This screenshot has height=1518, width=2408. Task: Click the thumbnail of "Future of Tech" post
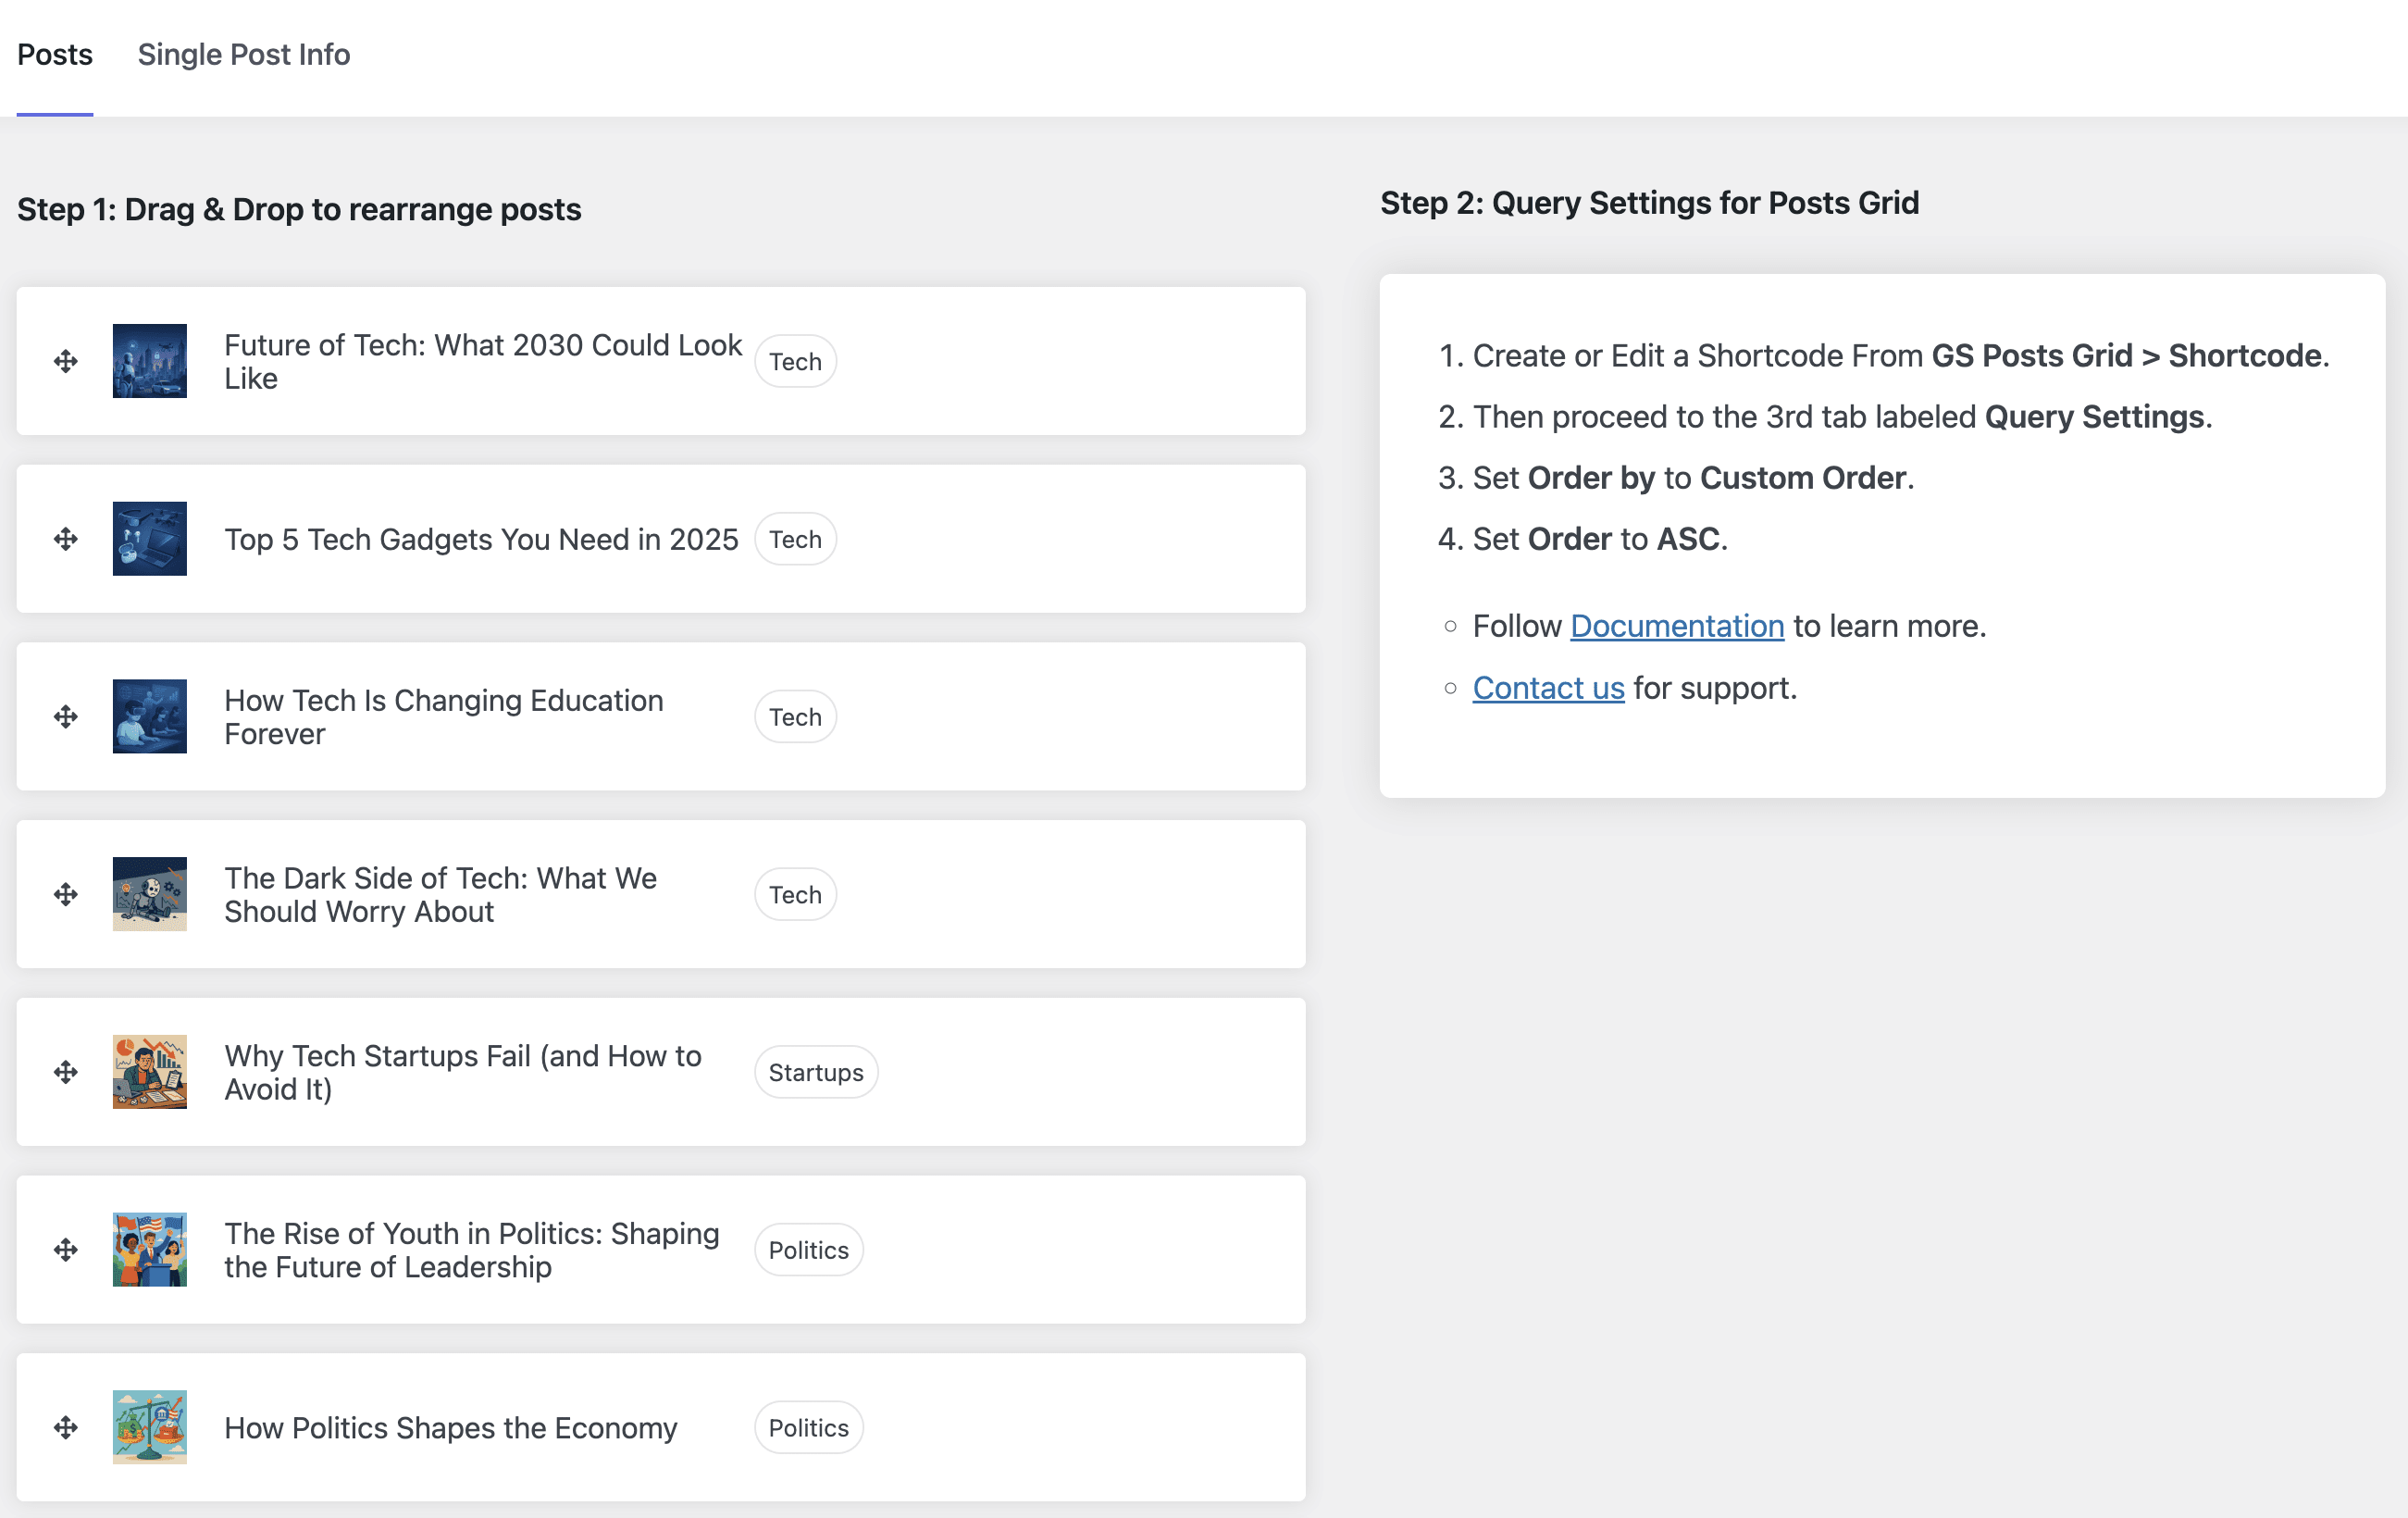[x=150, y=361]
